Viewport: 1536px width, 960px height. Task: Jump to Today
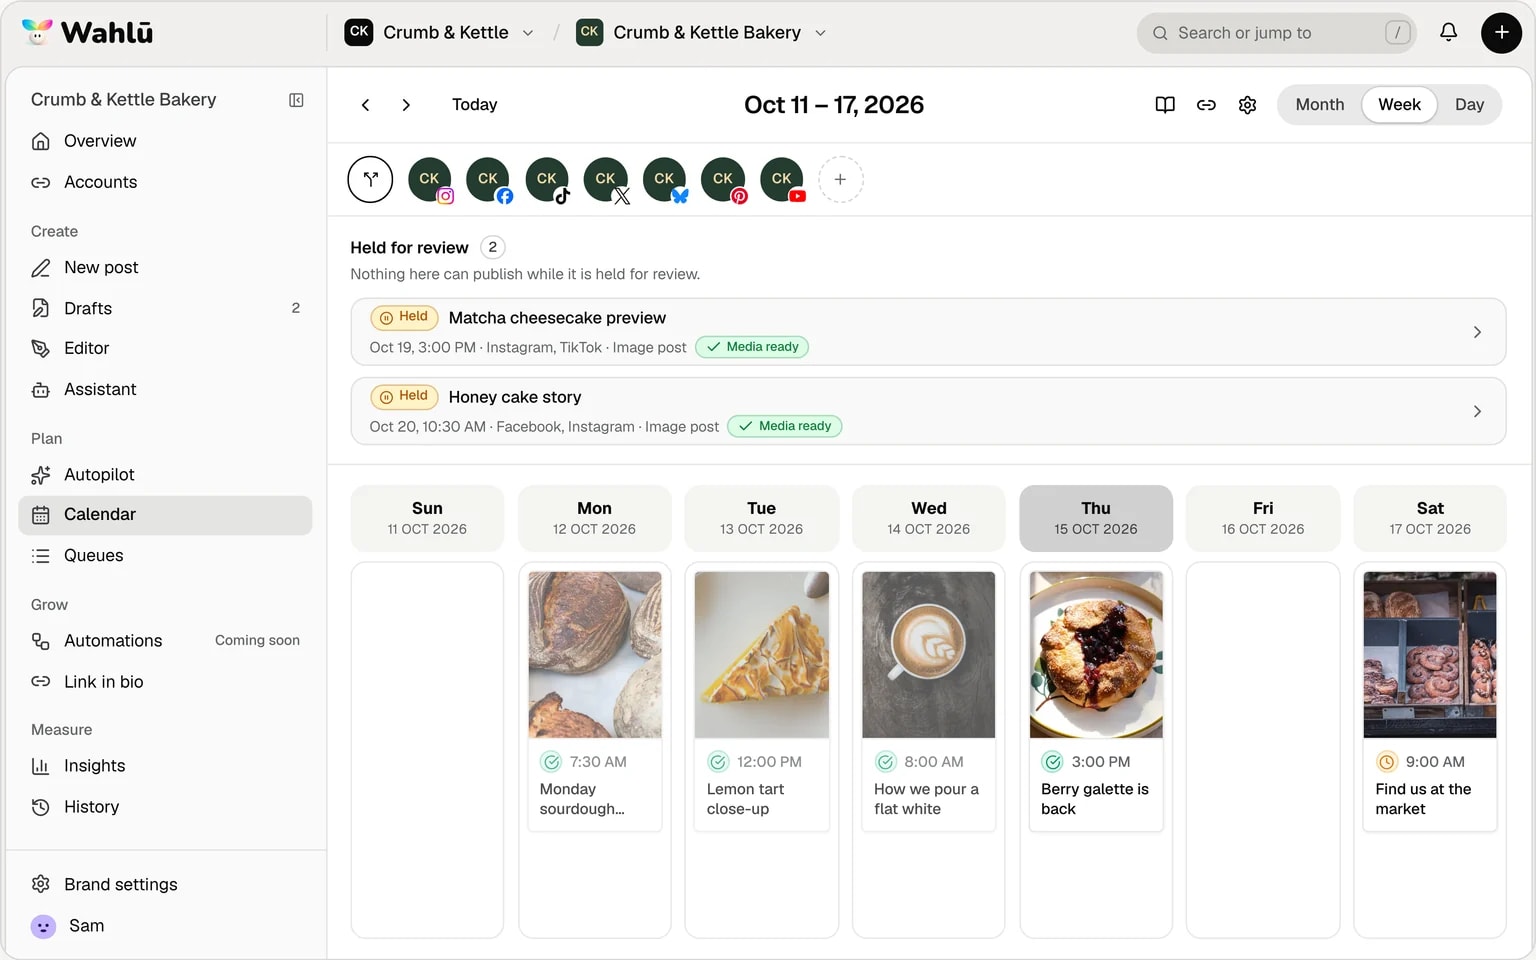tap(474, 105)
